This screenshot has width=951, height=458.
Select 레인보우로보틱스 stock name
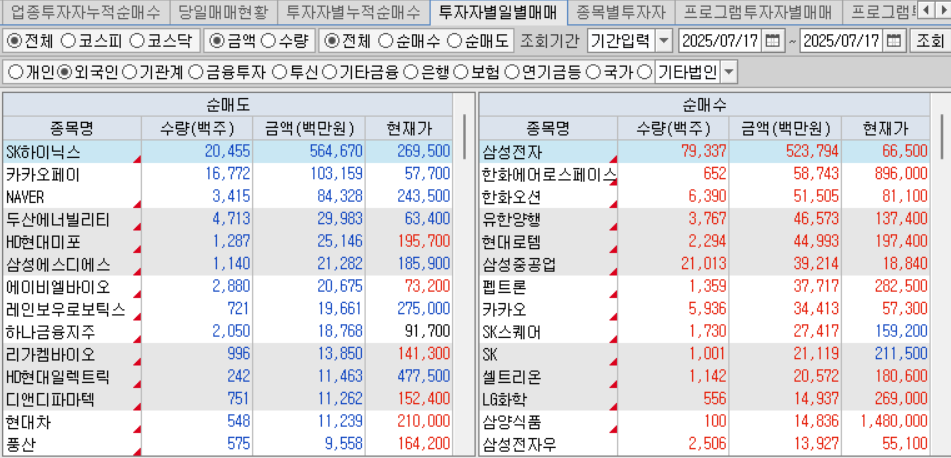66,309
